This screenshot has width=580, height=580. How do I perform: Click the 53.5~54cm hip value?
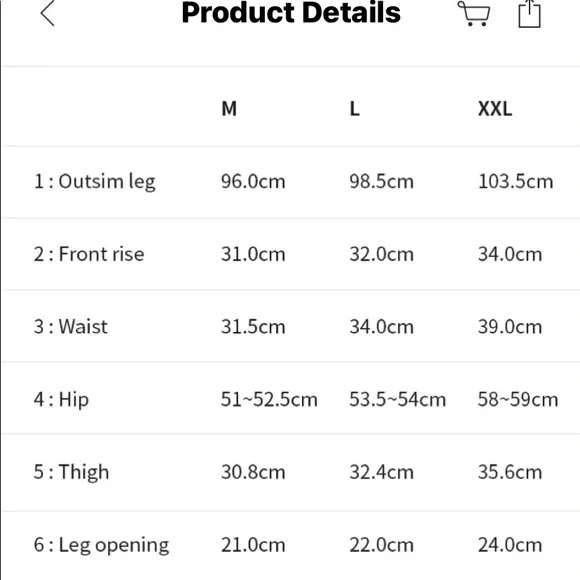(398, 400)
